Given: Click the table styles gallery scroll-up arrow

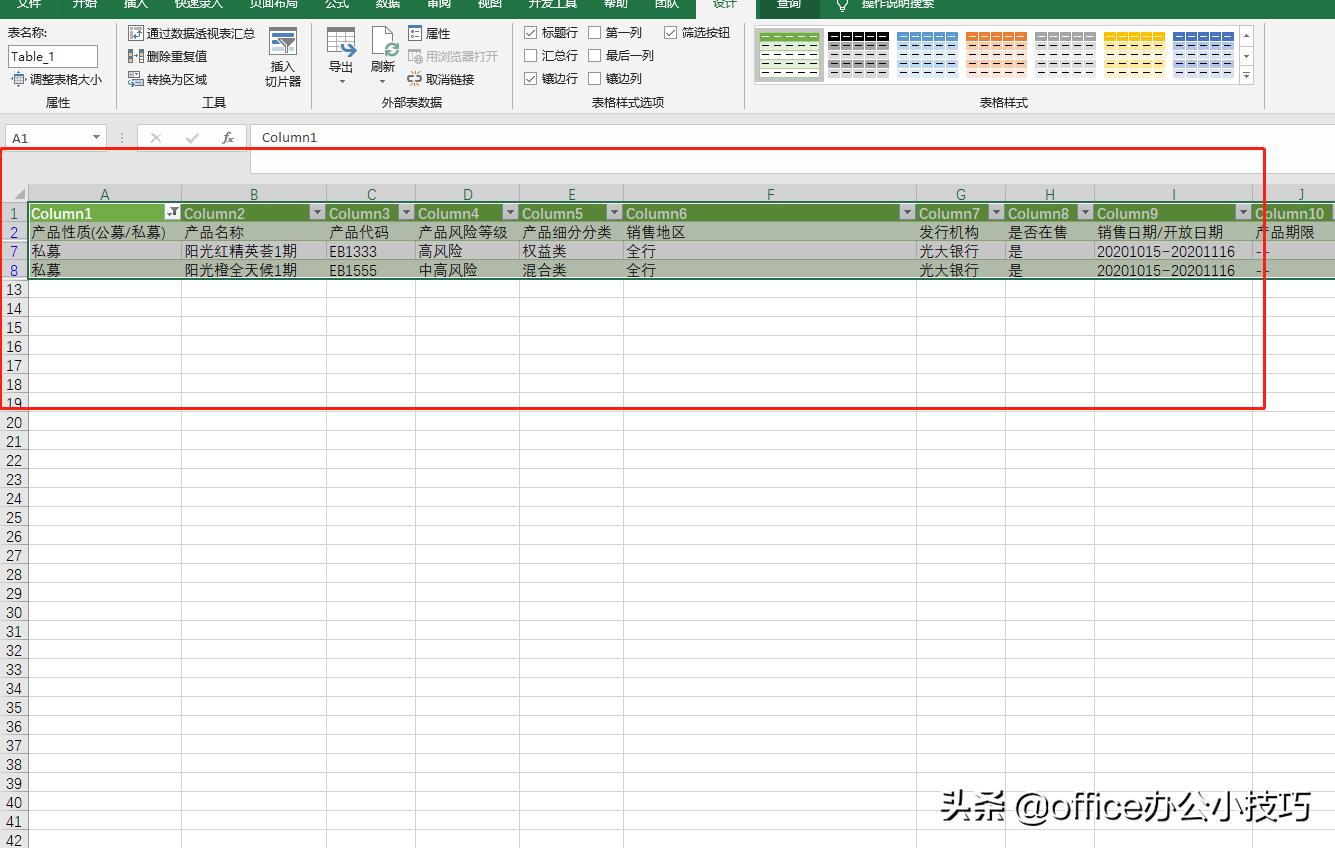Looking at the screenshot, I should click(x=1247, y=35).
